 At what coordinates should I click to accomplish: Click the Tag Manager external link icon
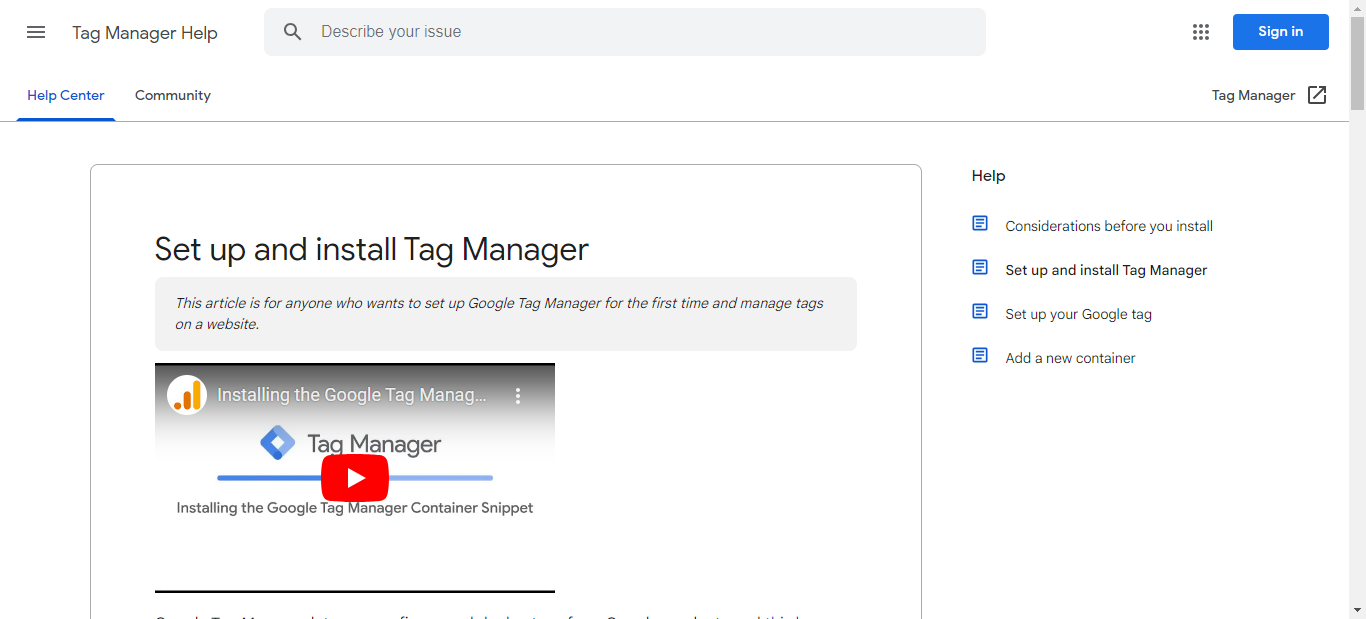pos(1317,95)
